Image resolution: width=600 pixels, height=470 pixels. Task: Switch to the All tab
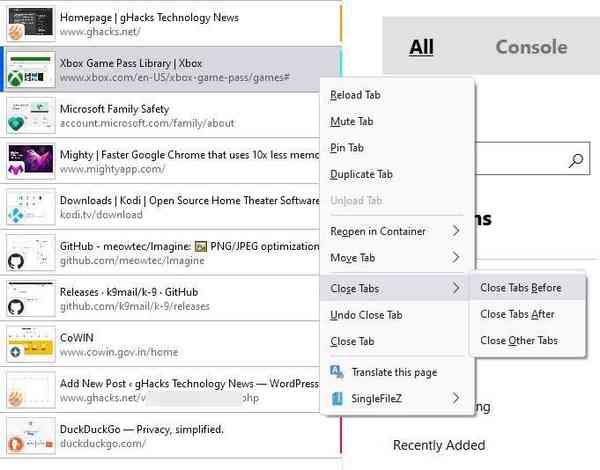[x=421, y=47]
